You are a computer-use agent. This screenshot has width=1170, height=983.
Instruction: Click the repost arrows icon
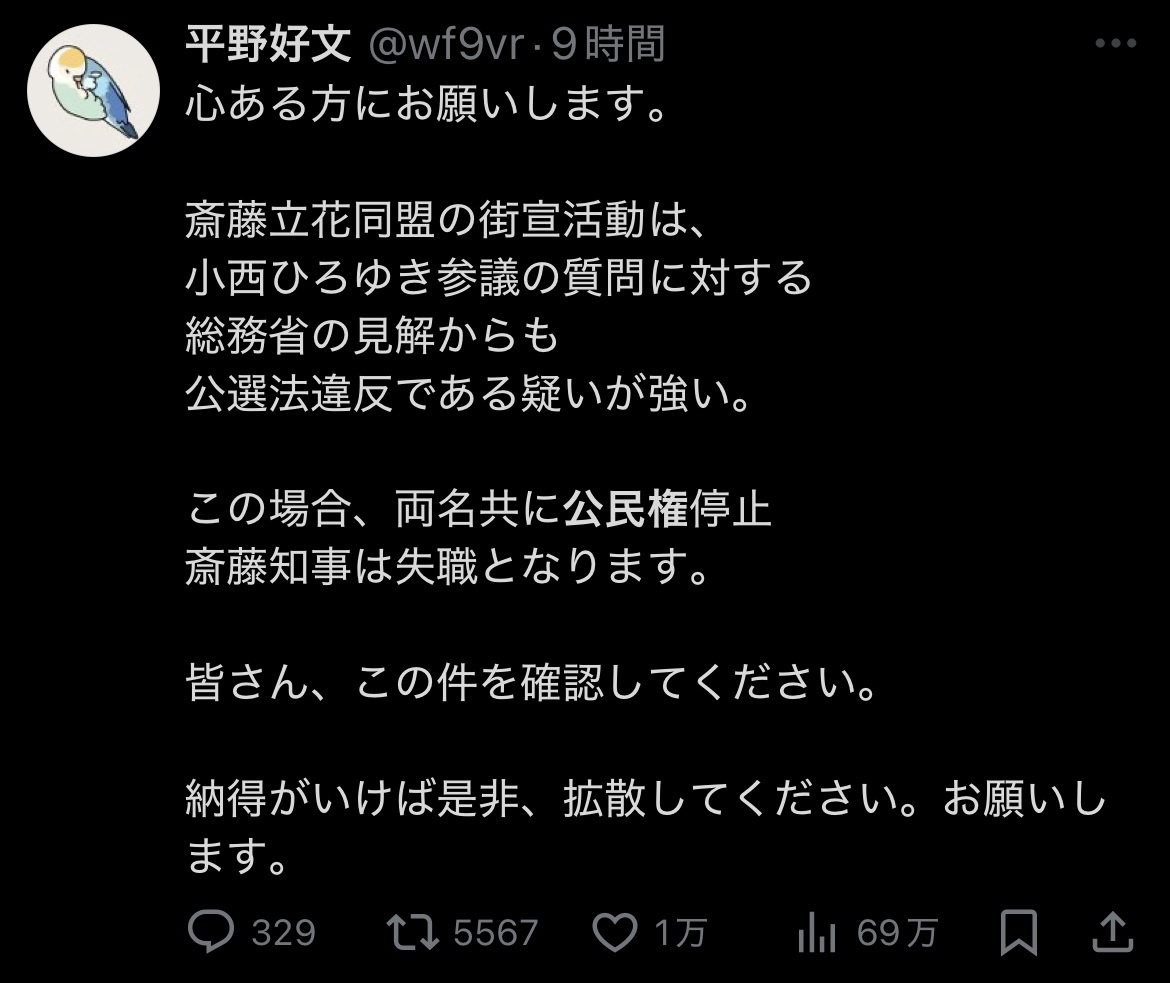[413, 931]
